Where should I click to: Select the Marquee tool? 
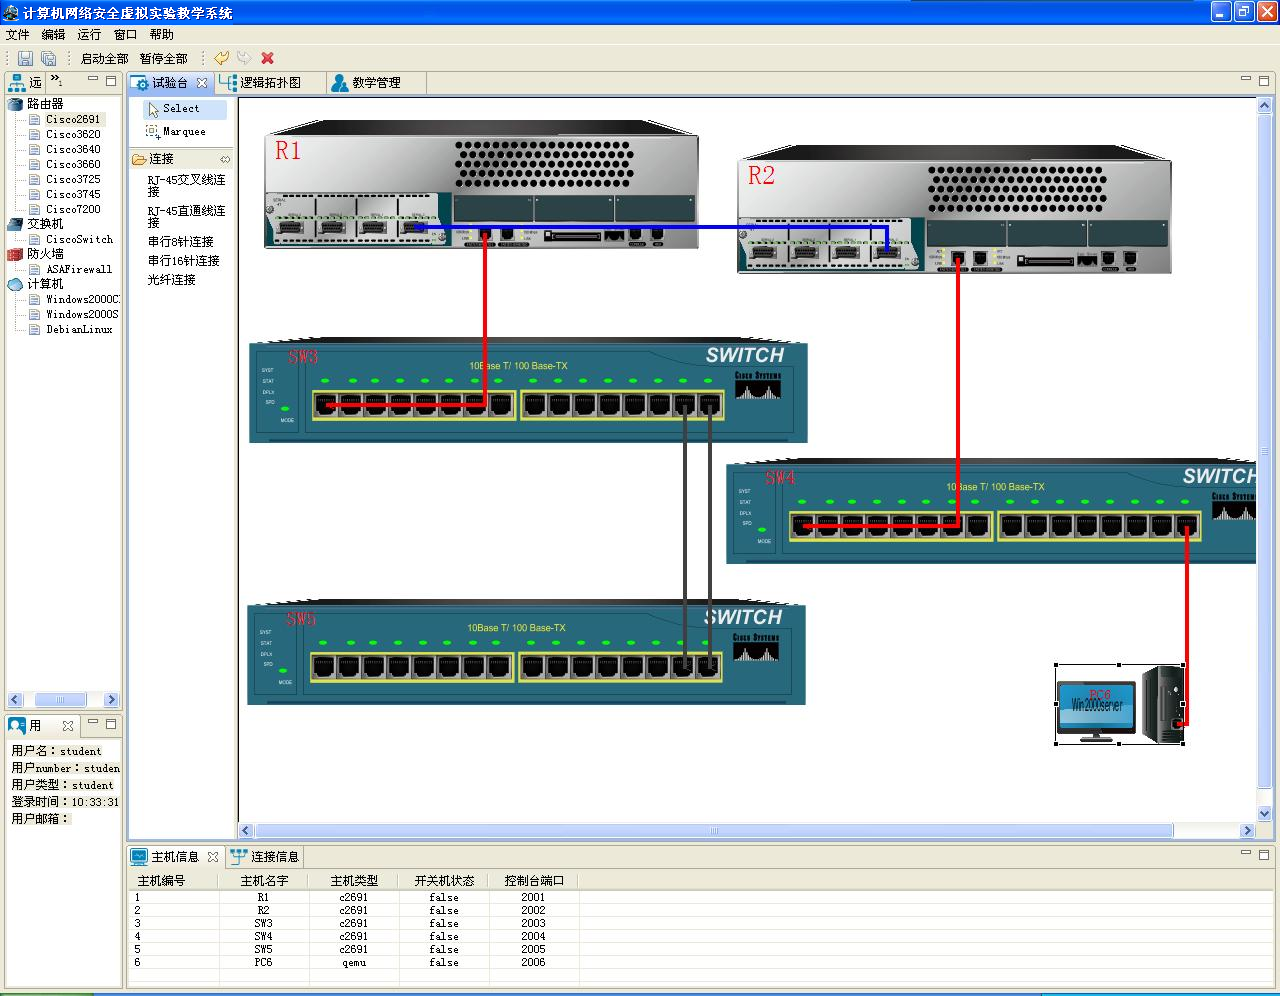[x=184, y=131]
